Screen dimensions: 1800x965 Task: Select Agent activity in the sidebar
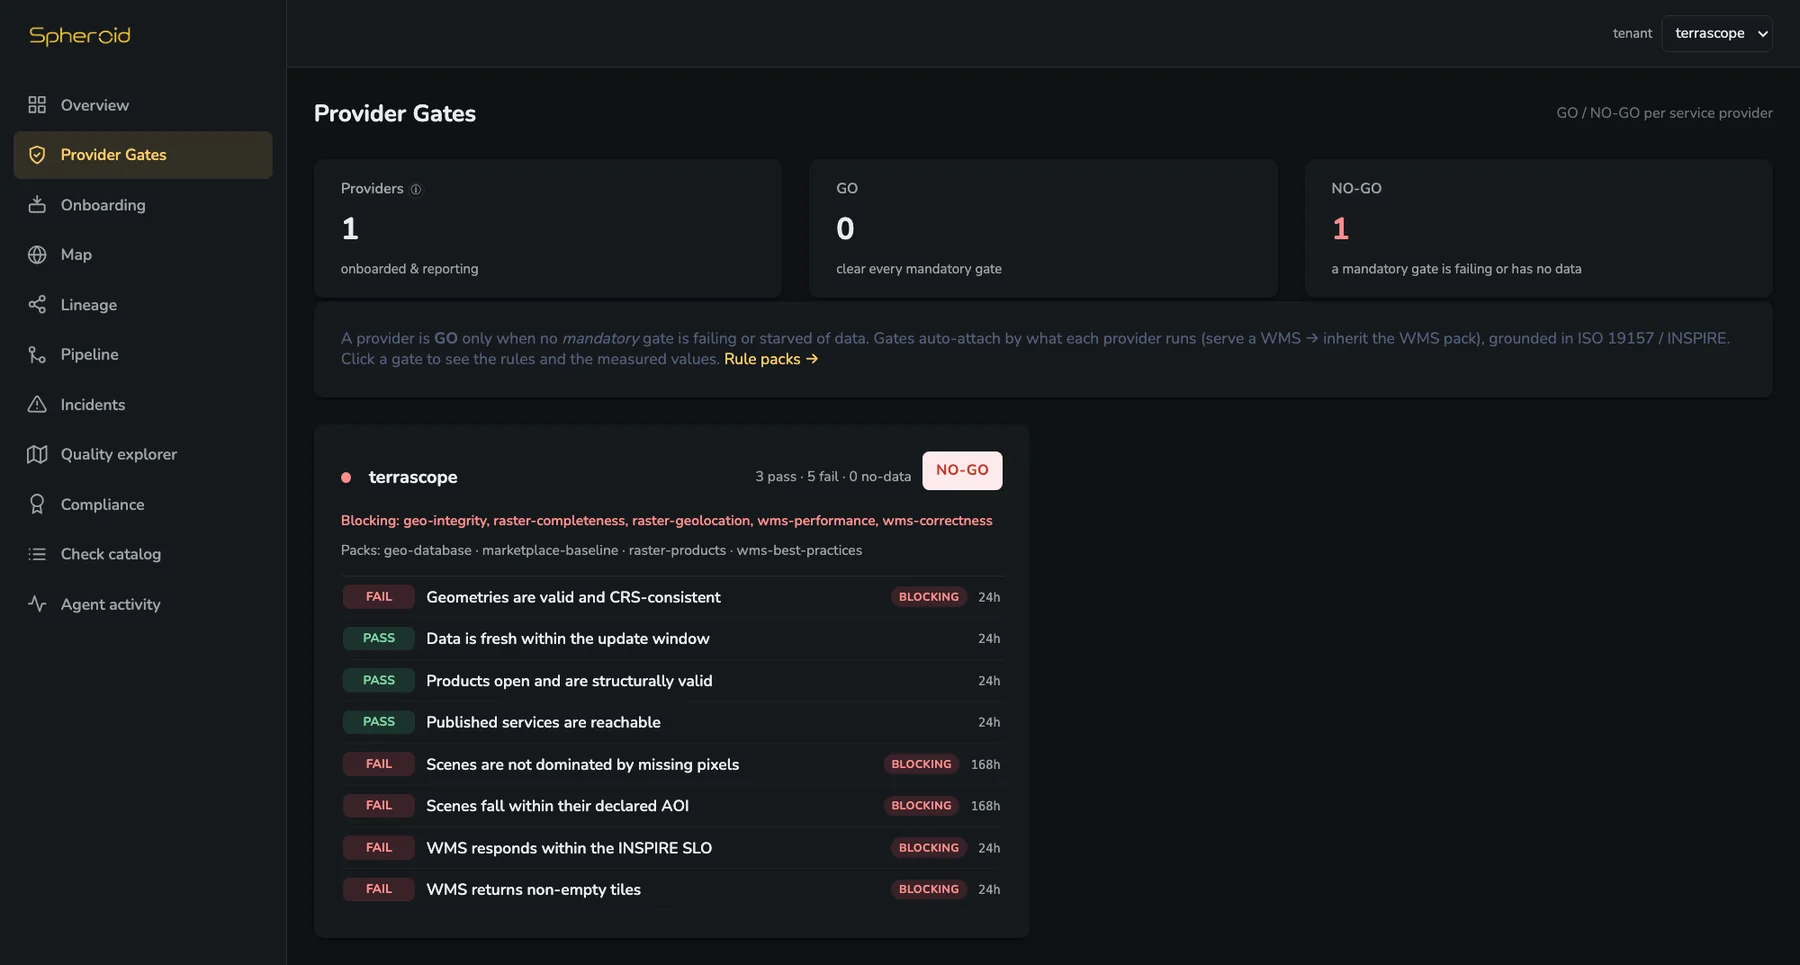(x=143, y=604)
